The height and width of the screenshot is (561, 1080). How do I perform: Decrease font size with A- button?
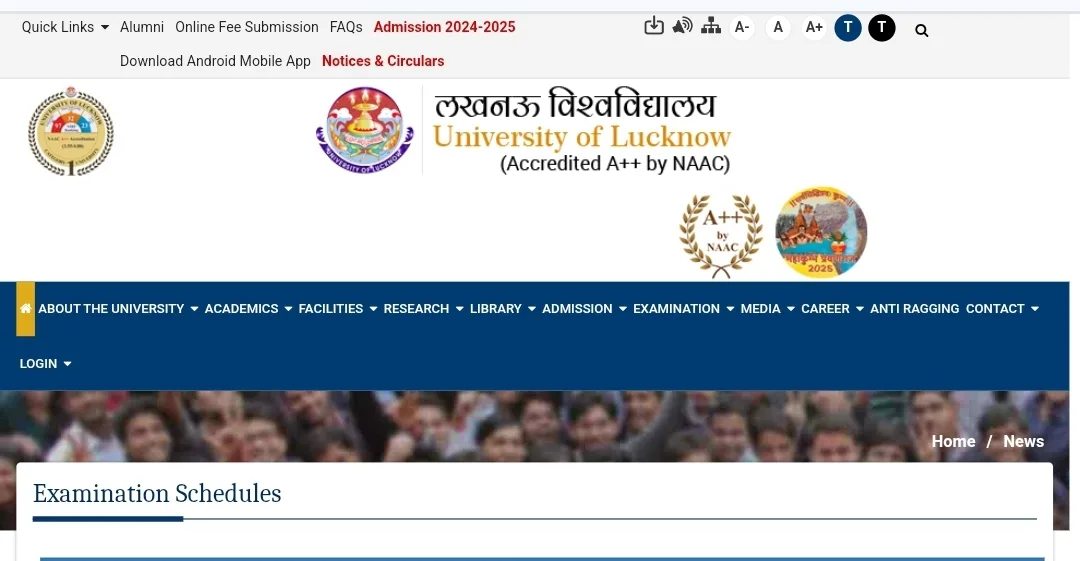[742, 28]
